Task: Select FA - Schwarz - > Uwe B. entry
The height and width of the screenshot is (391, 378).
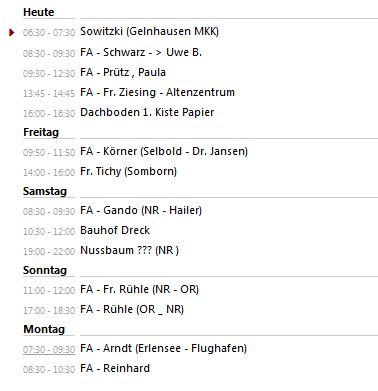Action: coord(141,52)
